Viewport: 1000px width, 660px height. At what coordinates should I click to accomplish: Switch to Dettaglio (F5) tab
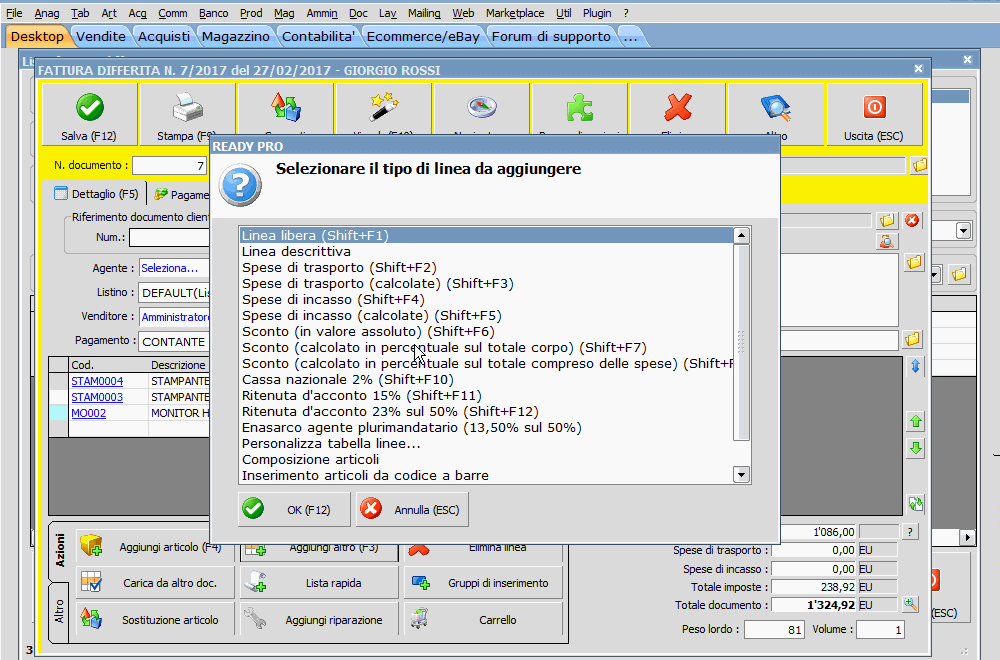[x=96, y=194]
